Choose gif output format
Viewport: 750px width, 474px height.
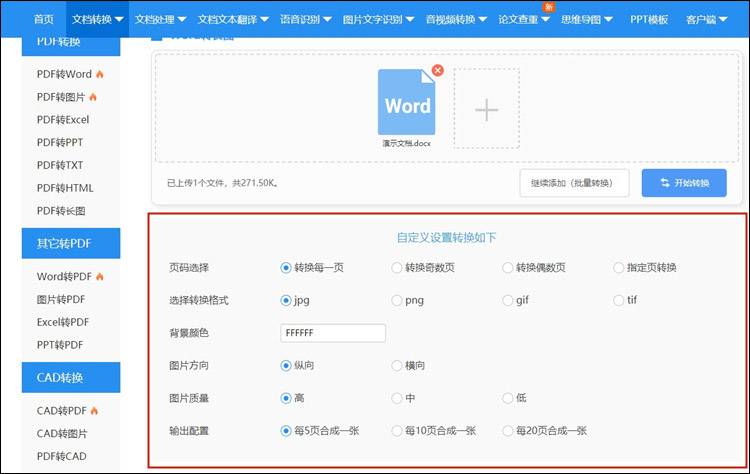click(x=507, y=300)
